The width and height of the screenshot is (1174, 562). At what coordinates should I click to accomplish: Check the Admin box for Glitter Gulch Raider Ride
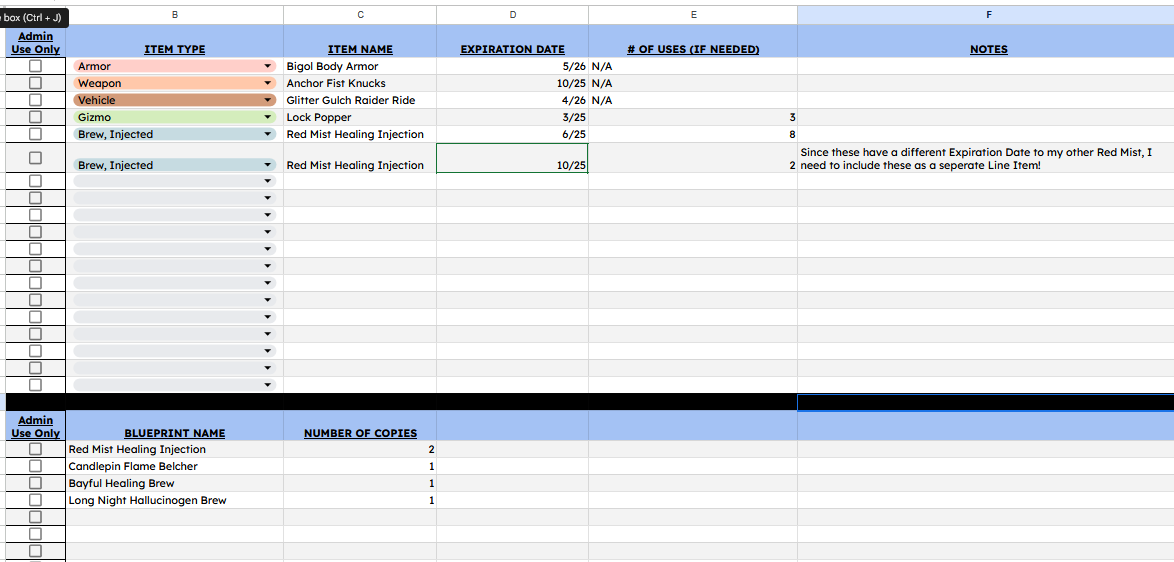pyautogui.click(x=35, y=100)
